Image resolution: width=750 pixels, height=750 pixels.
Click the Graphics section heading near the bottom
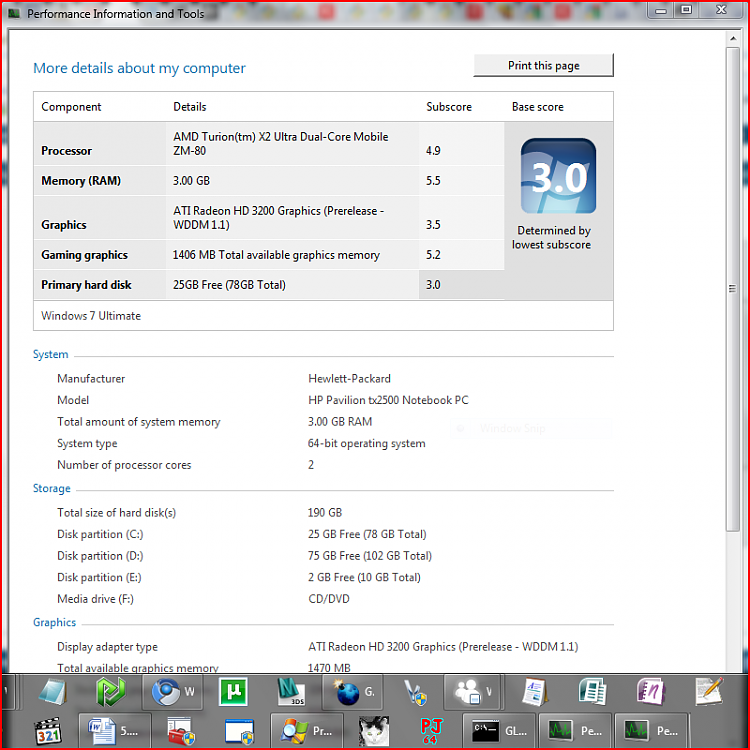coord(54,622)
